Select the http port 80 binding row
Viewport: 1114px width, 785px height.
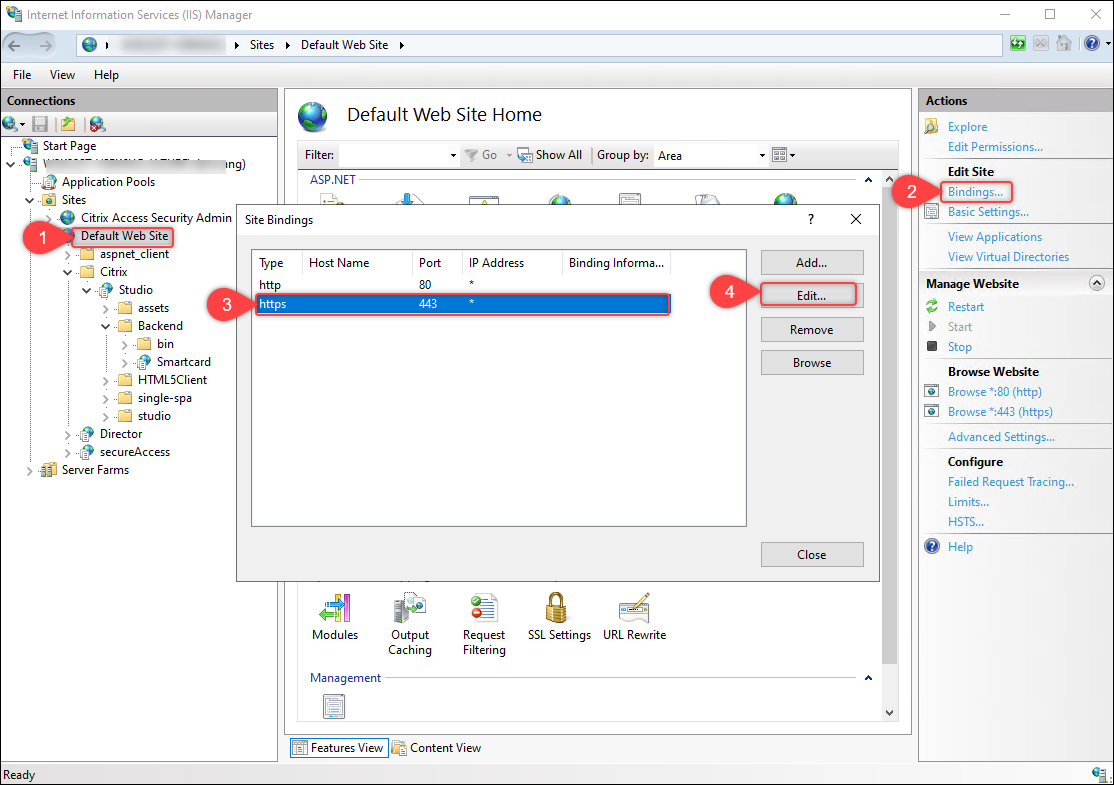(400, 284)
